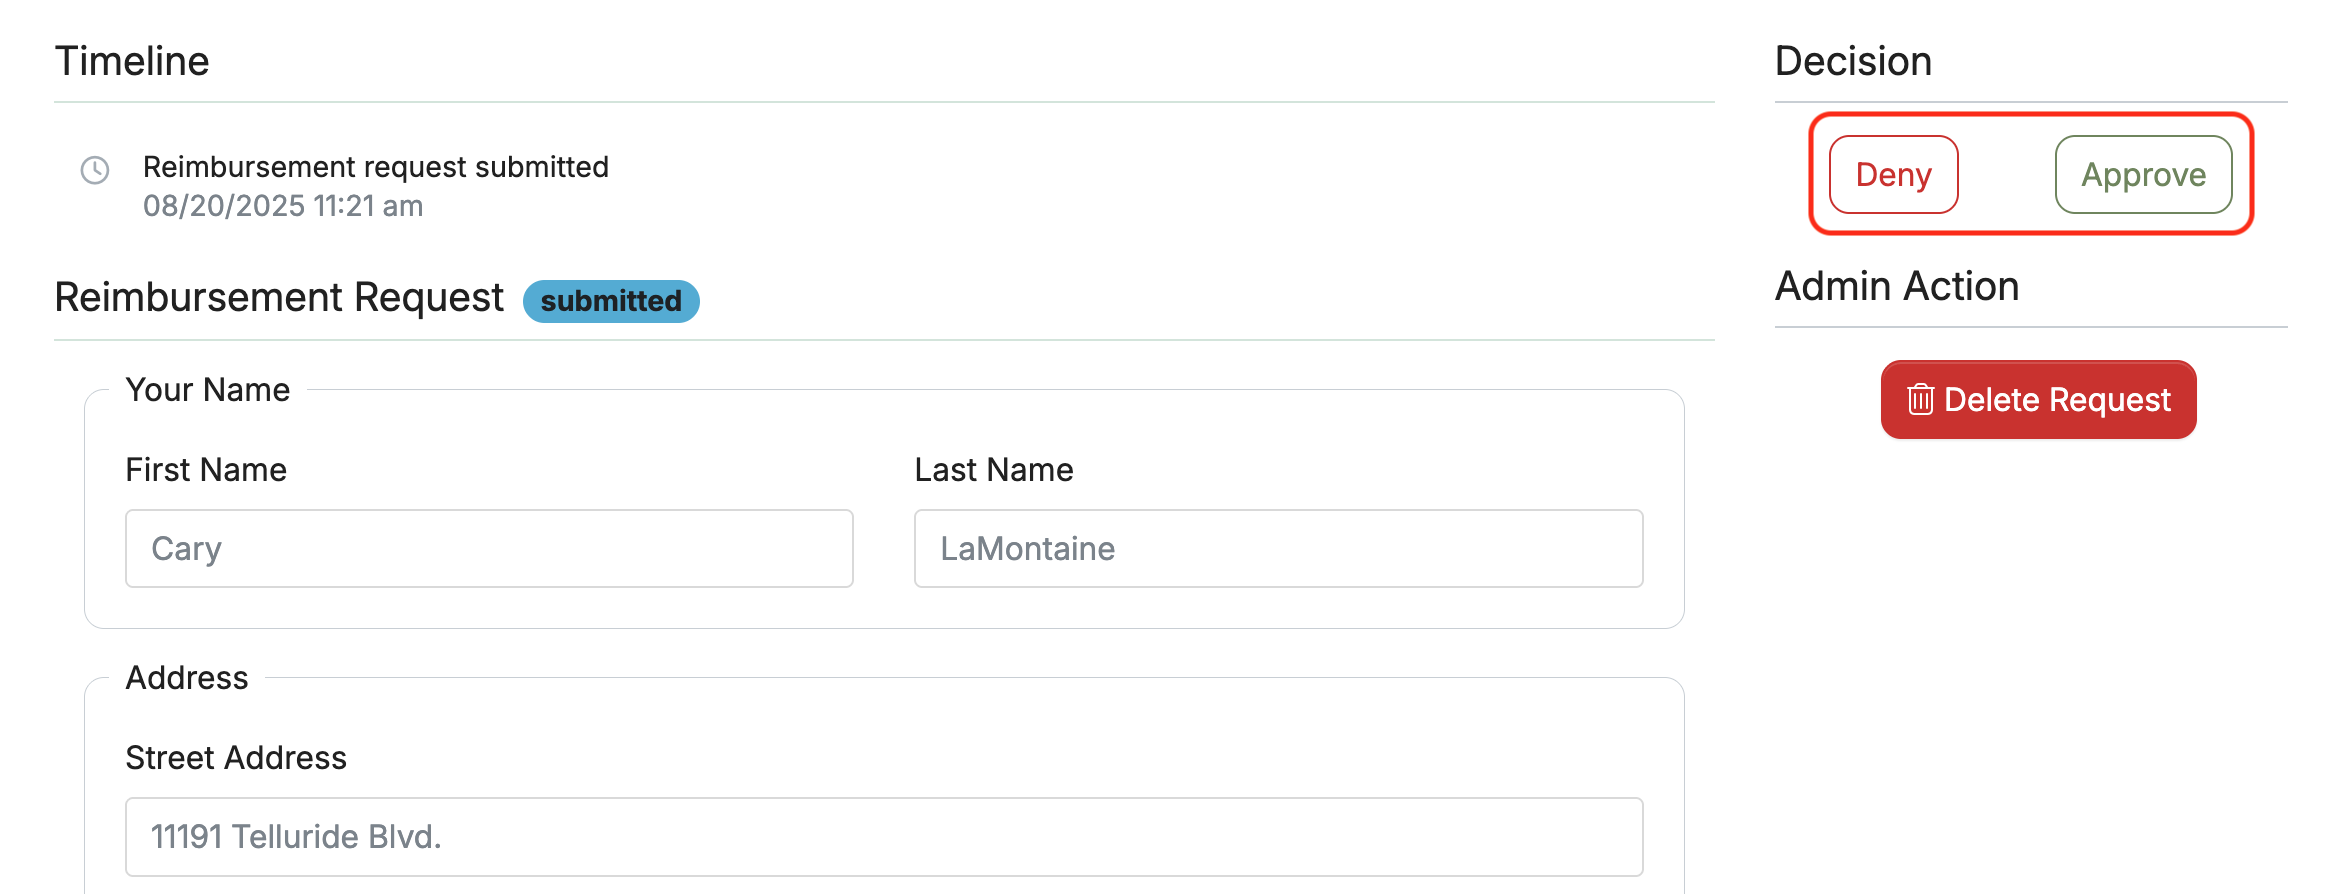Deny the reimbursement request
This screenshot has height=894, width=2342.
tap(1893, 174)
